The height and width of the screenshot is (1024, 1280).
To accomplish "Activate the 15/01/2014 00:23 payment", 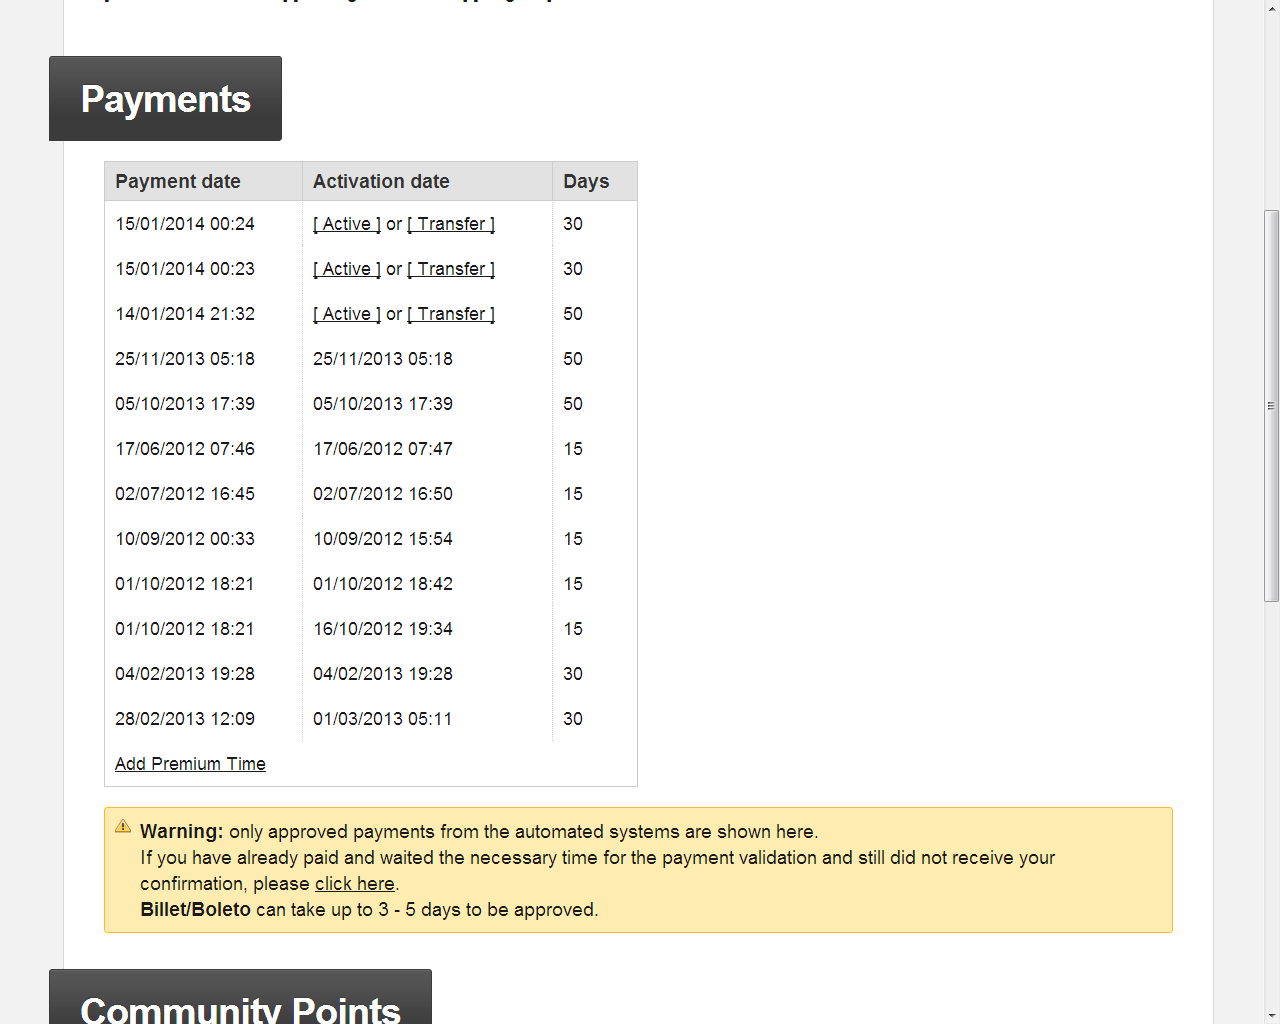I will pyautogui.click(x=347, y=269).
